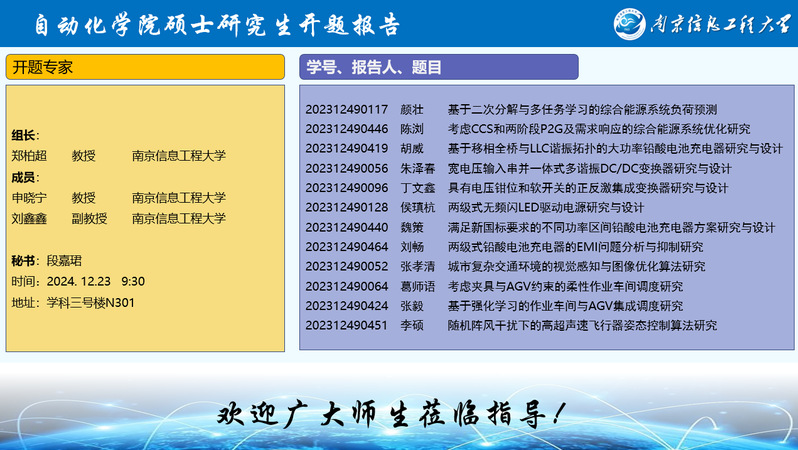Click the last row topic by 李硕
This screenshot has width=798, height=450.
coord(582,325)
